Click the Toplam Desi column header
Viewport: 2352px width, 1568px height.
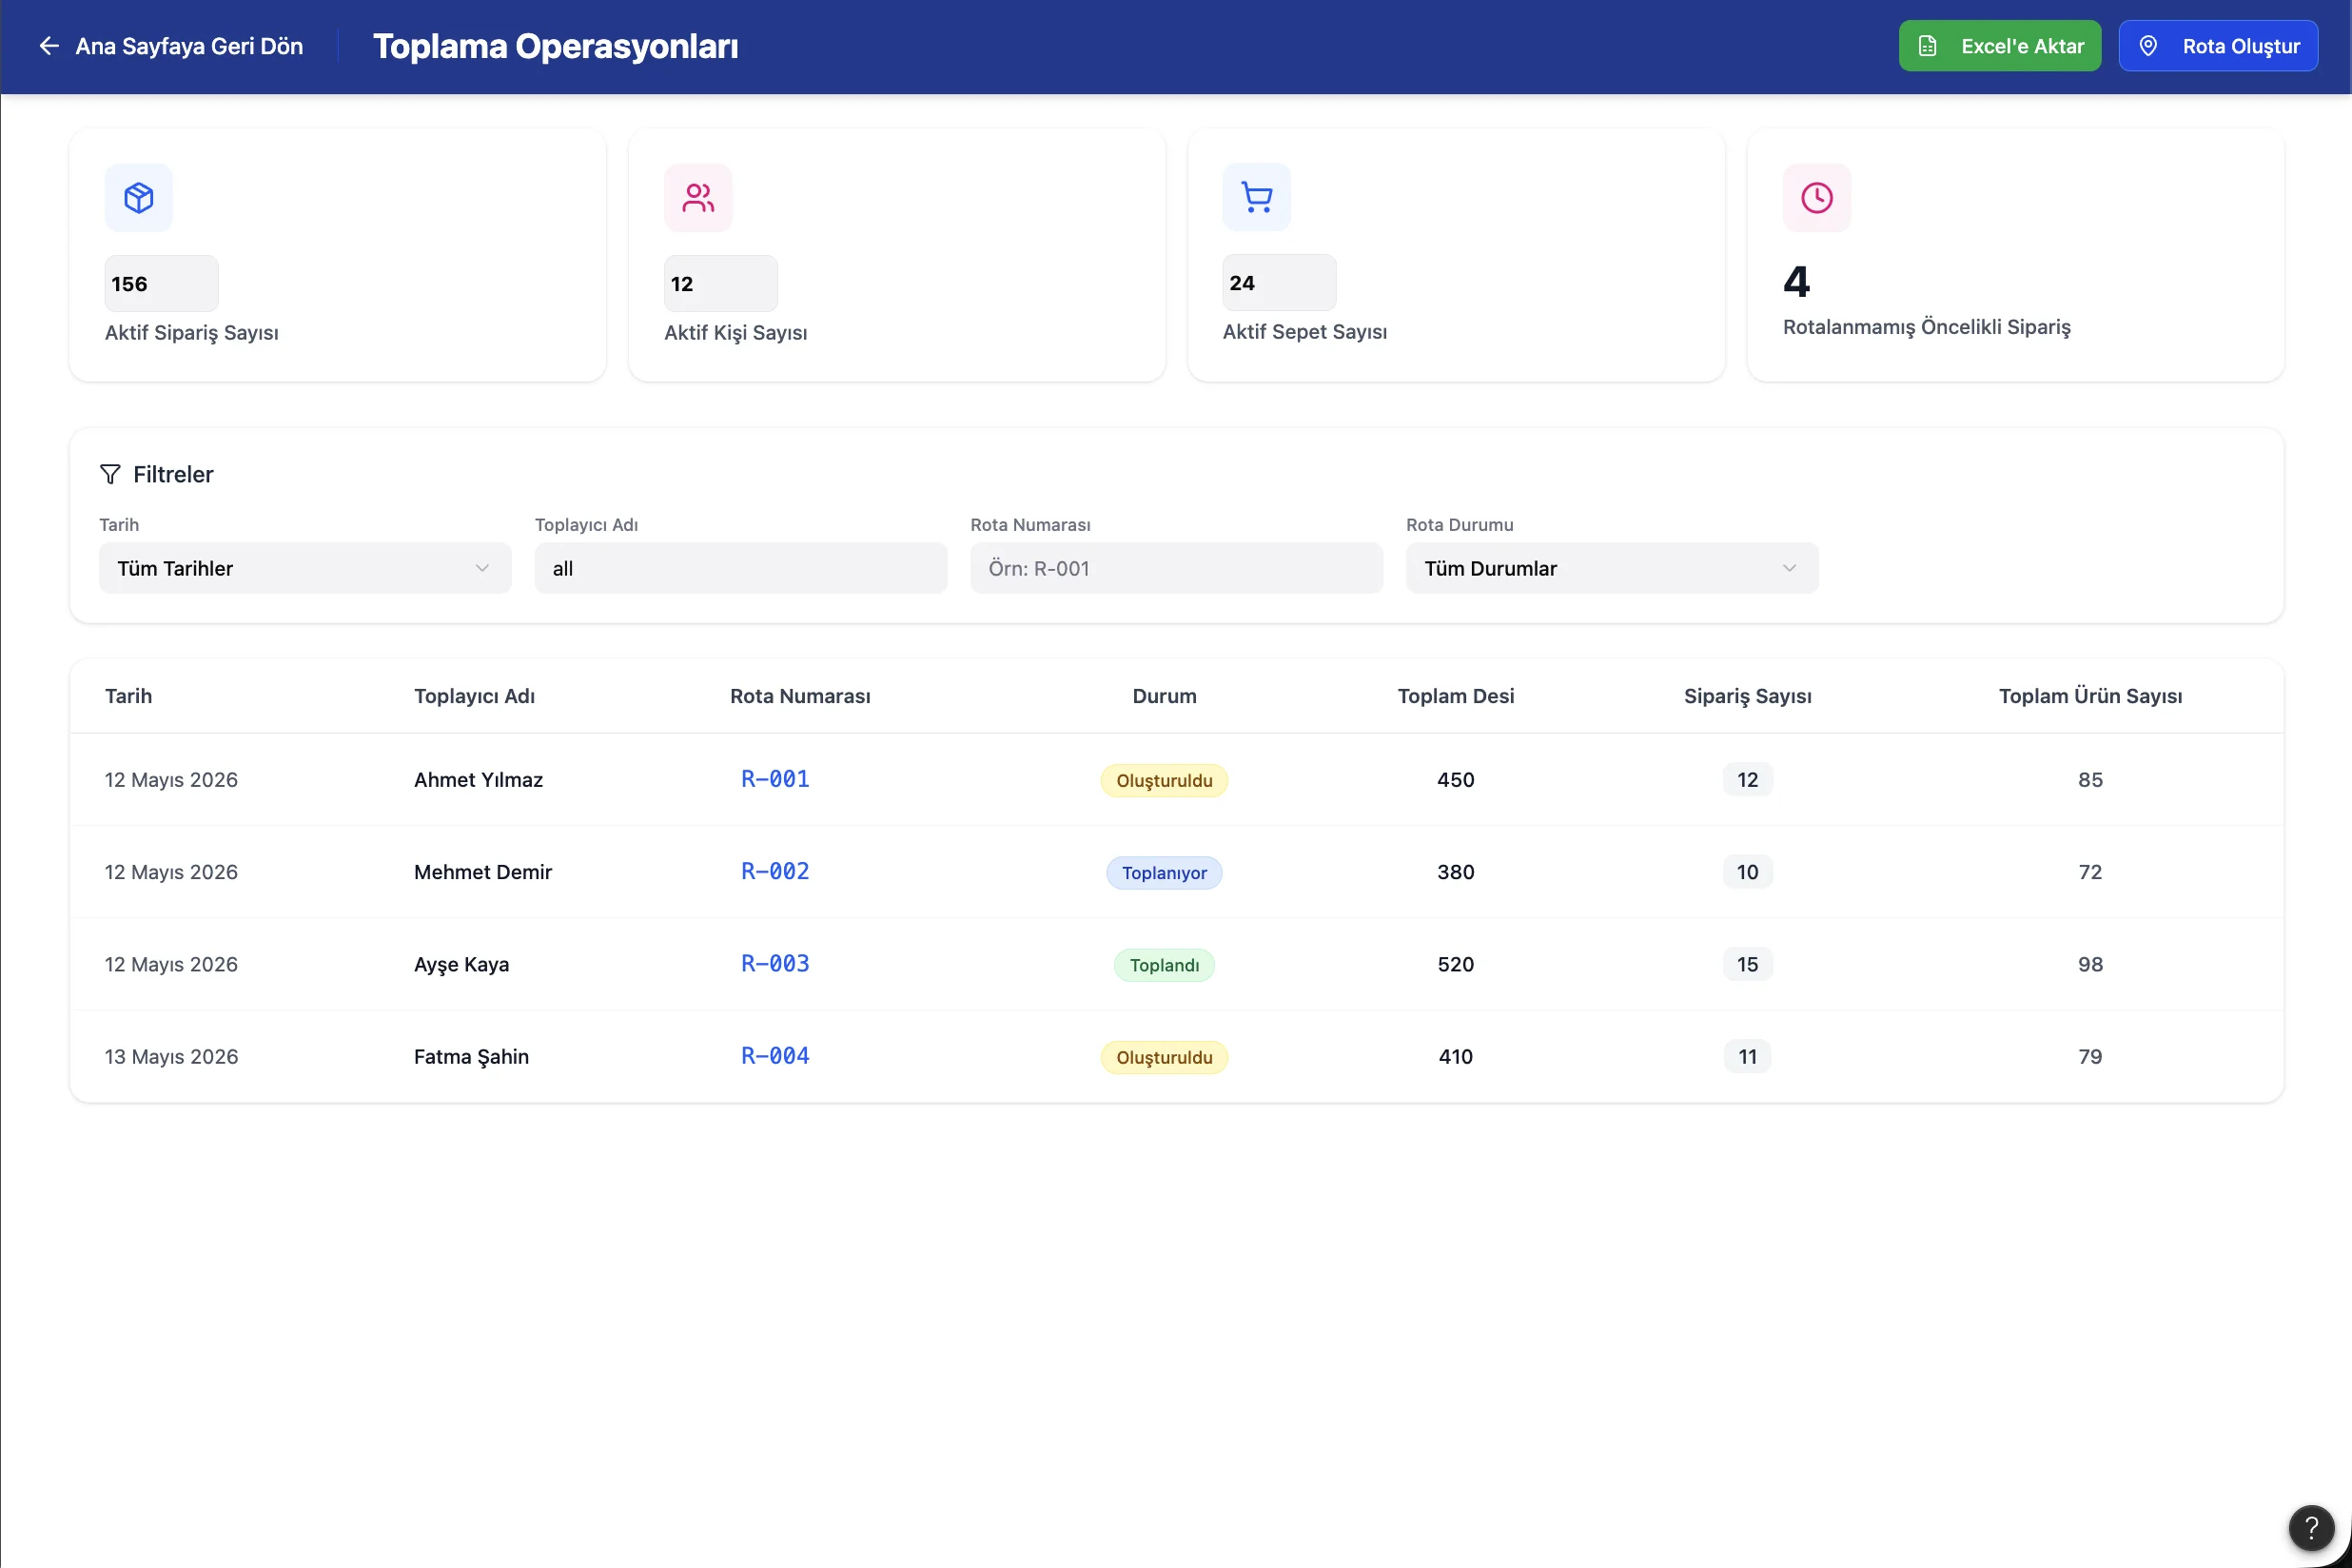point(1455,696)
